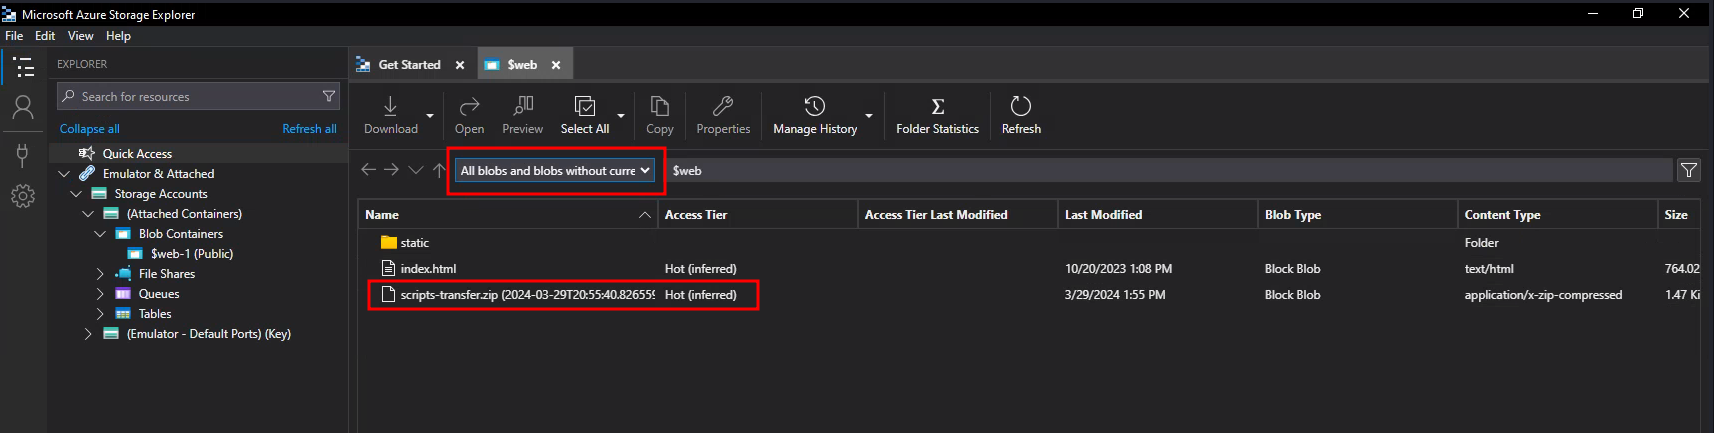Collapse the Blob Containers tree node
The height and width of the screenshot is (433, 1714).
100,234
